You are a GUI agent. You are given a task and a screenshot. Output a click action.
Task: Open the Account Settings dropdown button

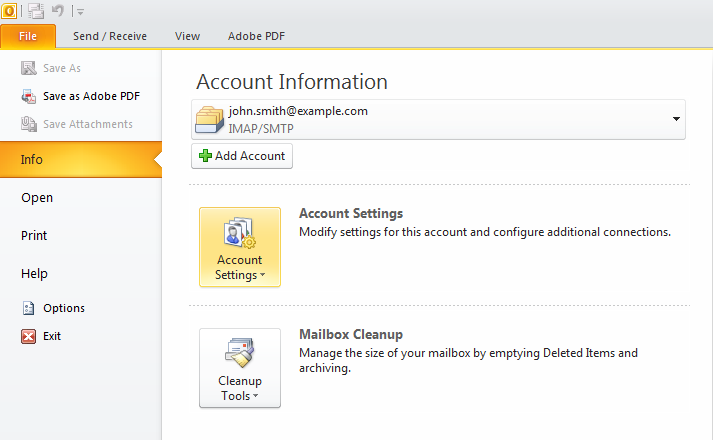click(x=240, y=247)
